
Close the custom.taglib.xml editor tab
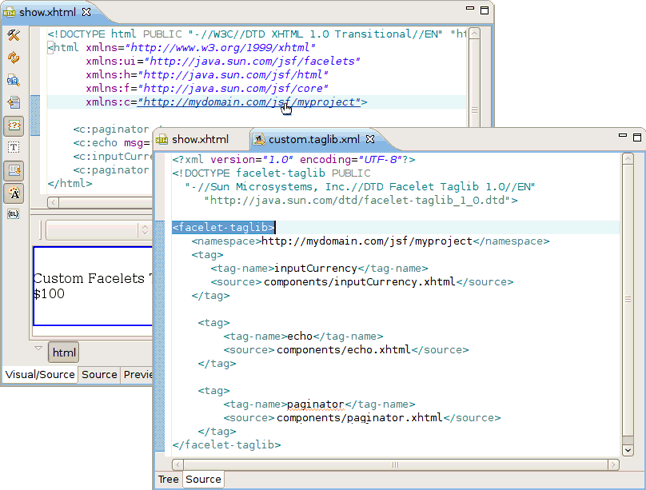coord(369,139)
